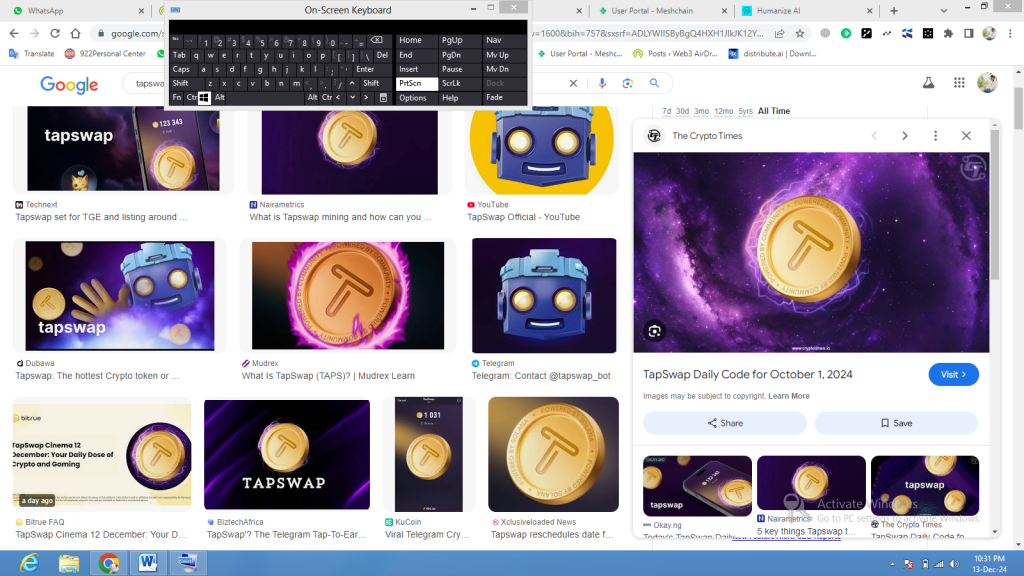Open the Chrome extensions puzzle icon
This screenshot has width=1024, height=576.
(x=948, y=33)
